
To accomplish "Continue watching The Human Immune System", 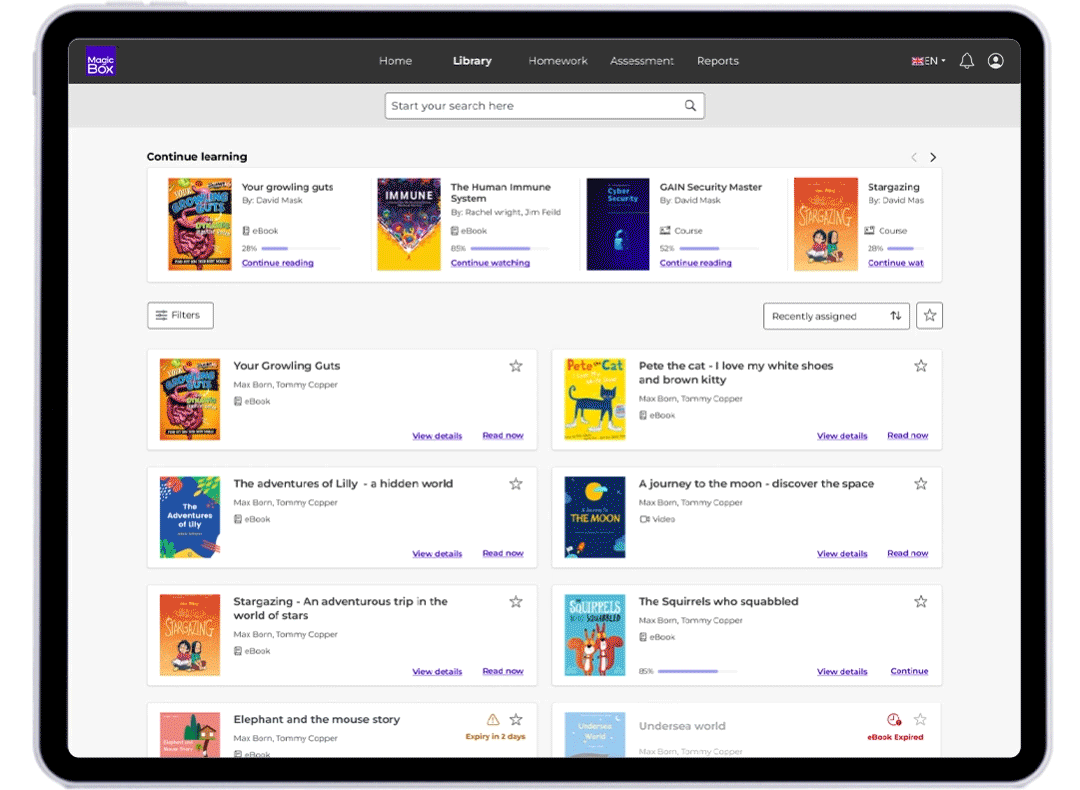I will pos(490,262).
